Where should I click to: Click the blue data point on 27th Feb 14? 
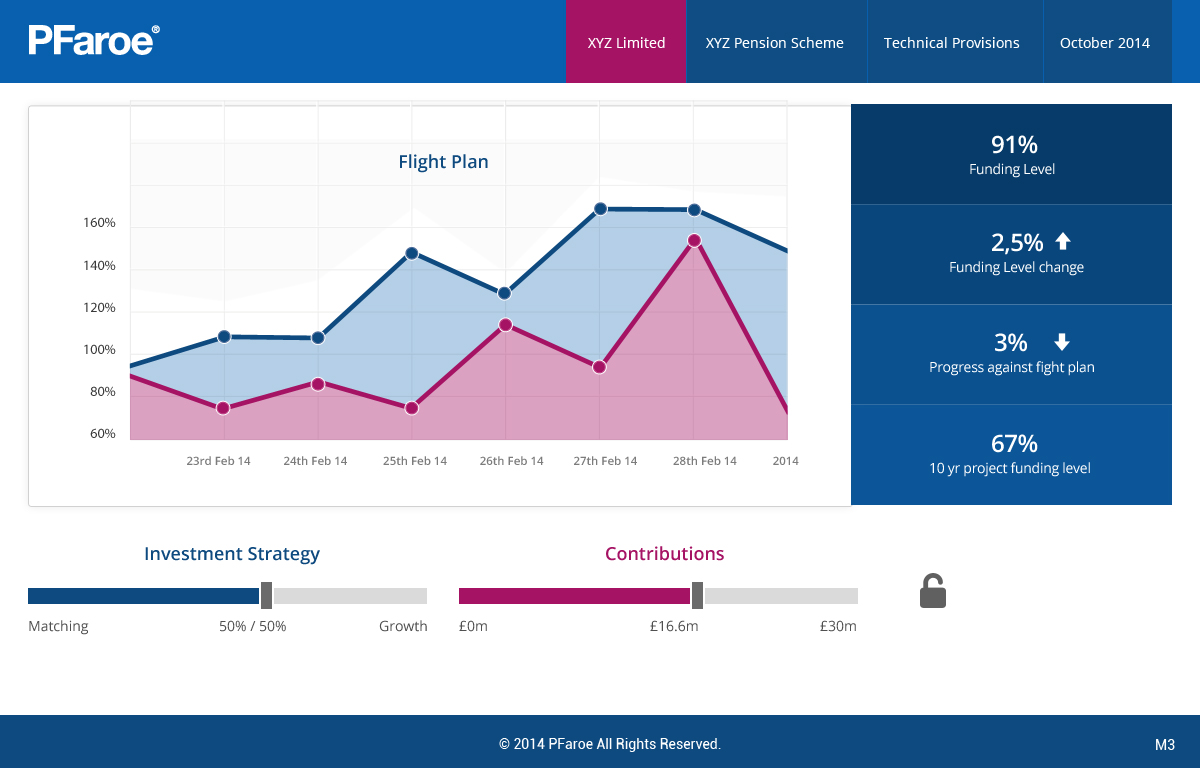(600, 209)
